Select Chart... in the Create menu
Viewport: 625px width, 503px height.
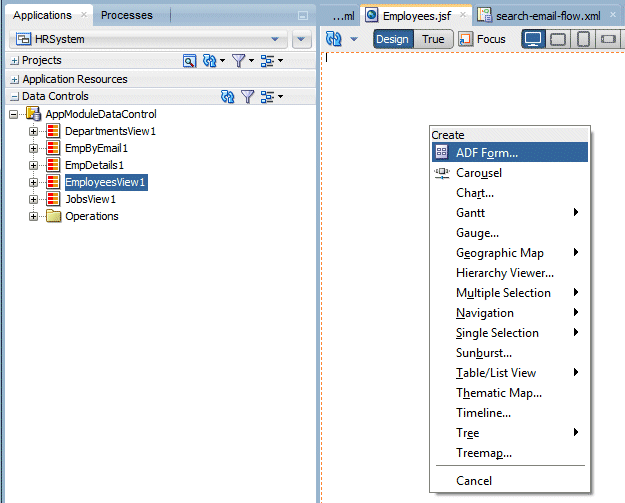(x=510, y=193)
